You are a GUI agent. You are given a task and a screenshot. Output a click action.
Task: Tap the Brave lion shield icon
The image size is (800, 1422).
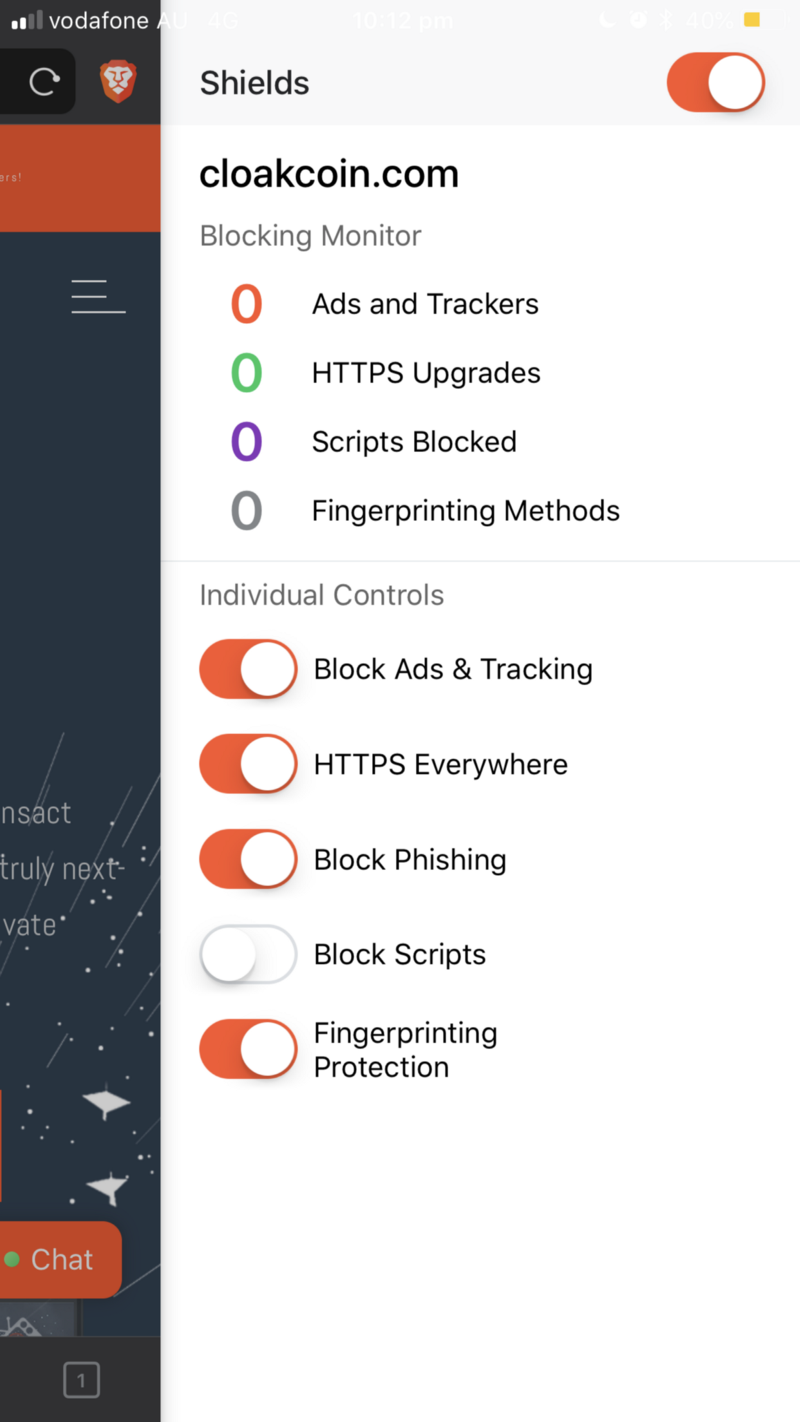(118, 82)
